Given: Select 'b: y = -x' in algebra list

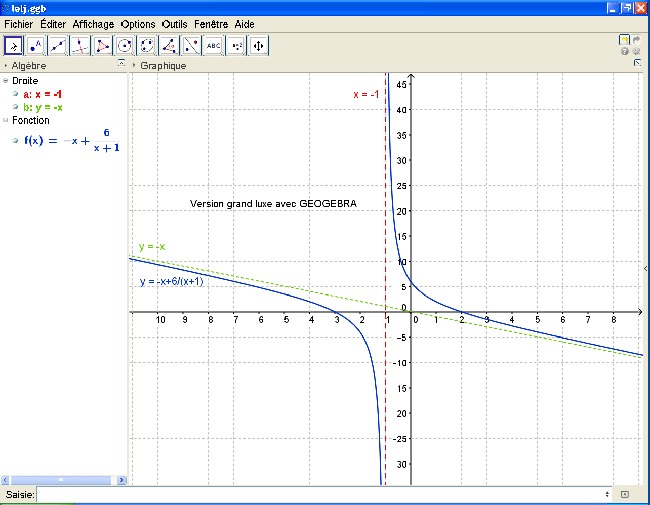Looking at the screenshot, I should (x=43, y=107).
